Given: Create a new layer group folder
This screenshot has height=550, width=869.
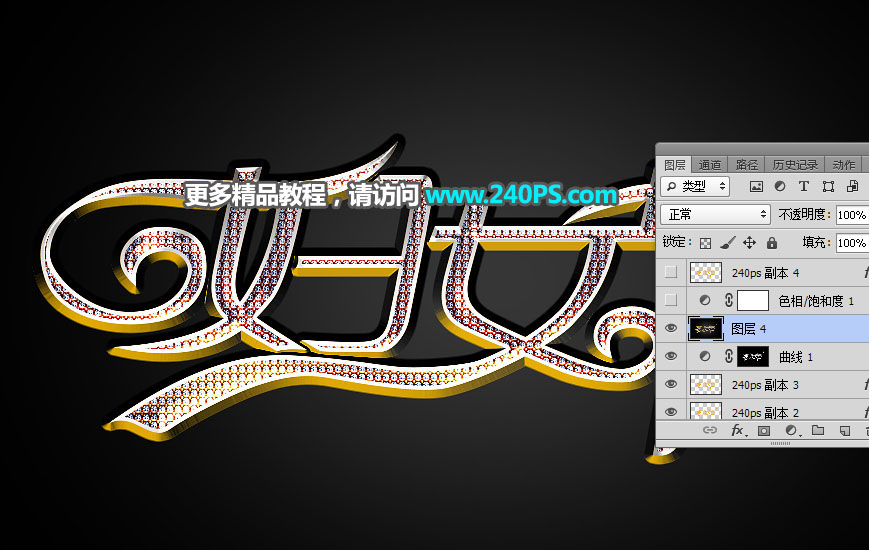Looking at the screenshot, I should coord(818,430).
